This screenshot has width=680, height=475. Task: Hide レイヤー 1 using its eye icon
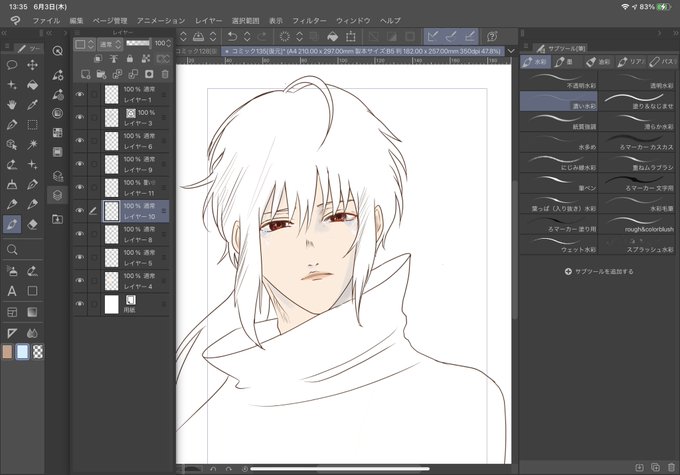(80, 94)
